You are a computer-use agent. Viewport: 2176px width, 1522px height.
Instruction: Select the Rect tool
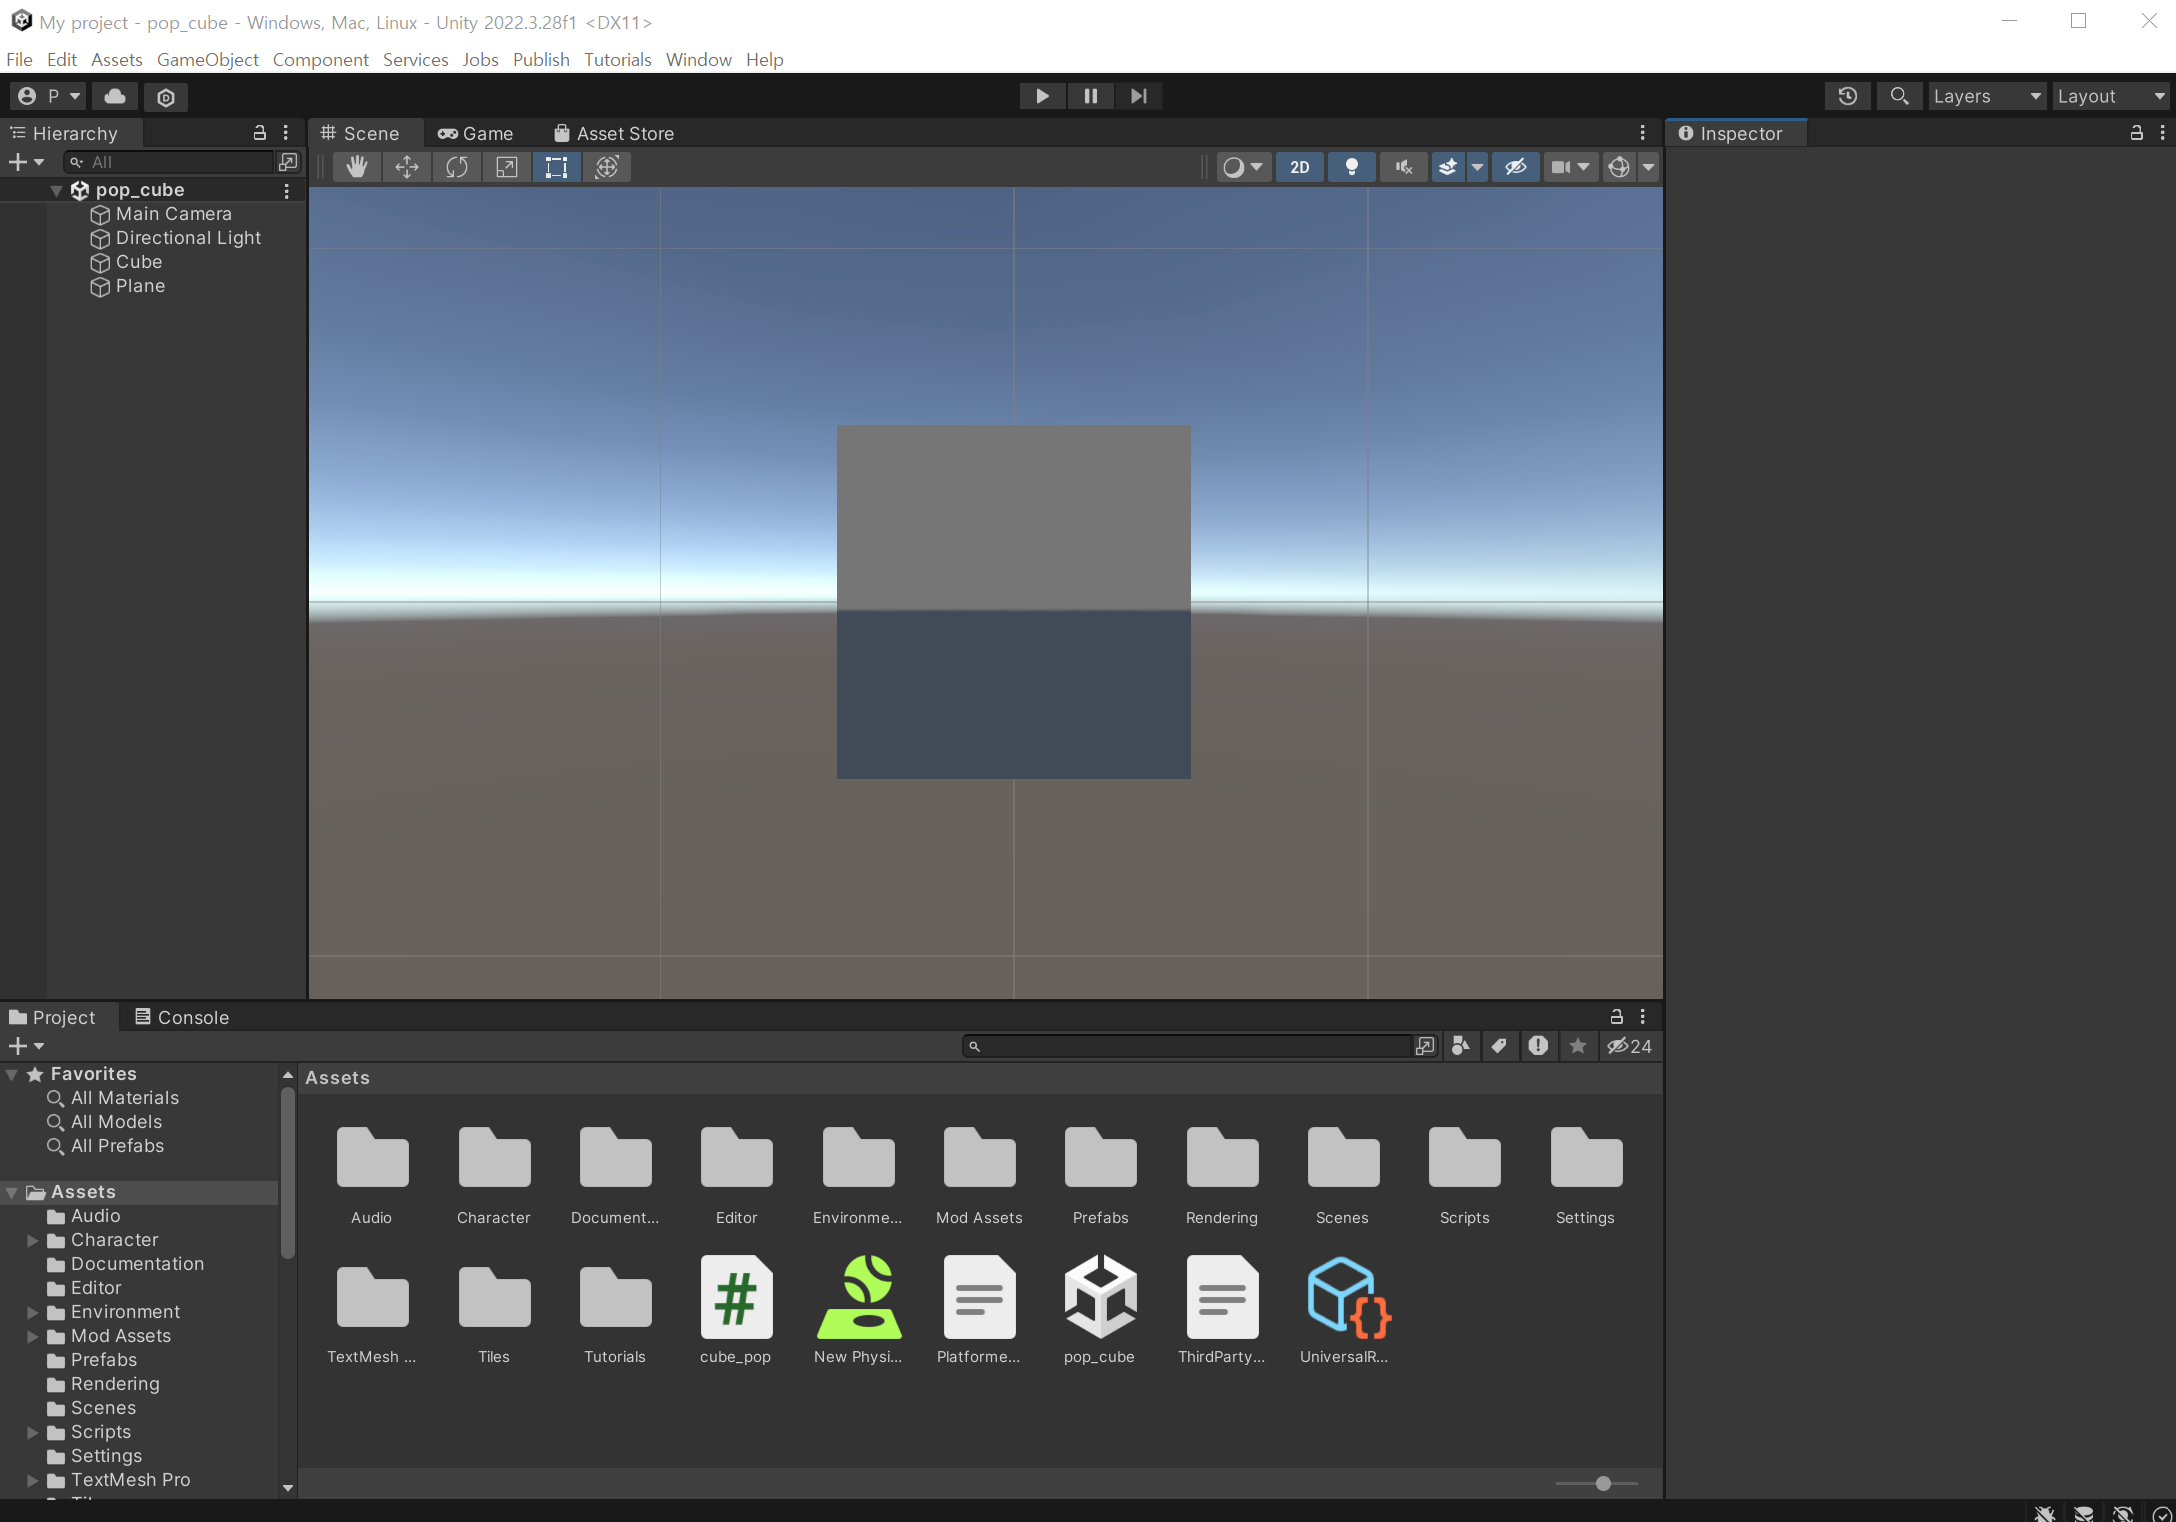tap(557, 167)
